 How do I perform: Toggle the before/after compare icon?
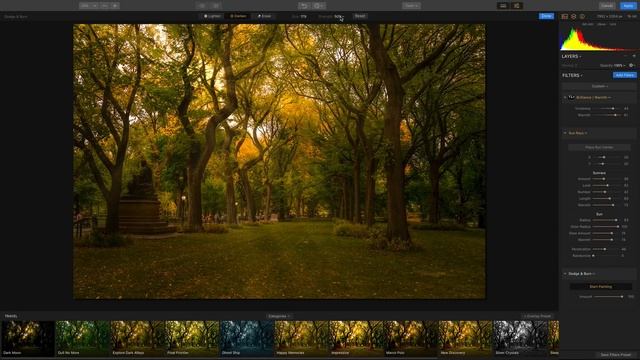[x=216, y=6]
